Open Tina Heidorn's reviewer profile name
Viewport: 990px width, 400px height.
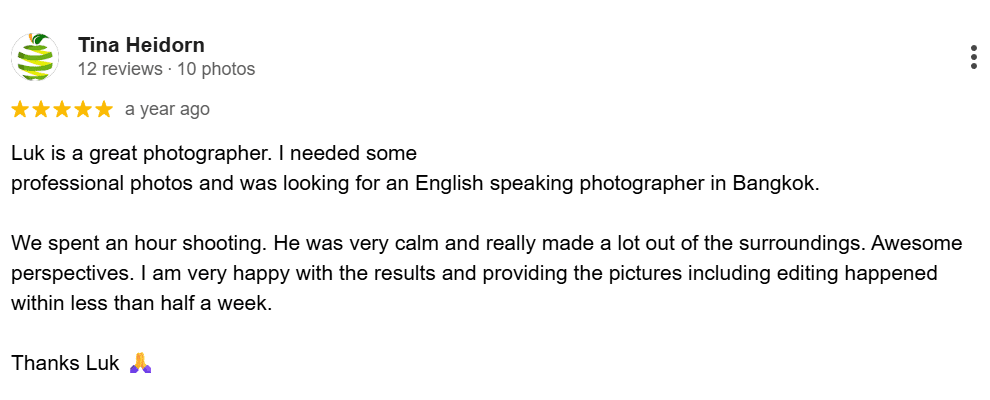141,45
